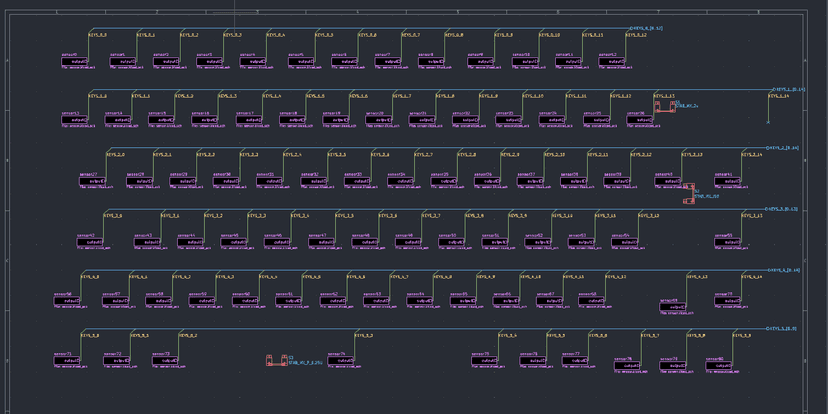Image resolution: width=828 pixels, height=414 pixels.
Task: Select the KEYS_1_[0..14] bus label
Action: tap(790, 90)
